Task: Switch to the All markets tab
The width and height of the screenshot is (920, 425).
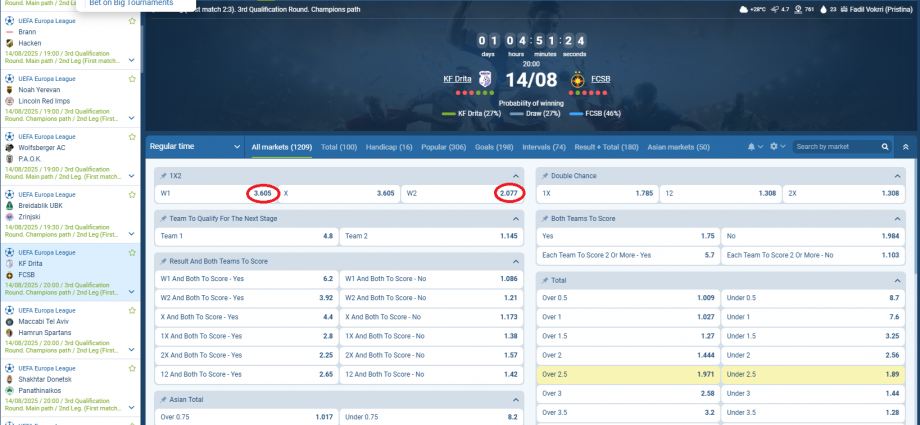Action: pyautogui.click(x=282, y=147)
